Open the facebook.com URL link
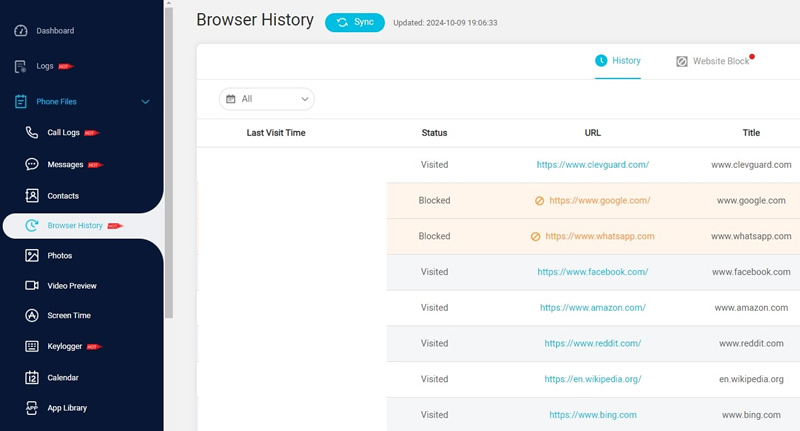 592,272
